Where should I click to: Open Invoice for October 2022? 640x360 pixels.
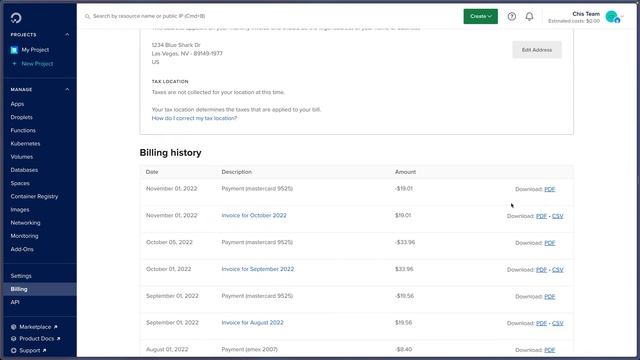coord(254,215)
